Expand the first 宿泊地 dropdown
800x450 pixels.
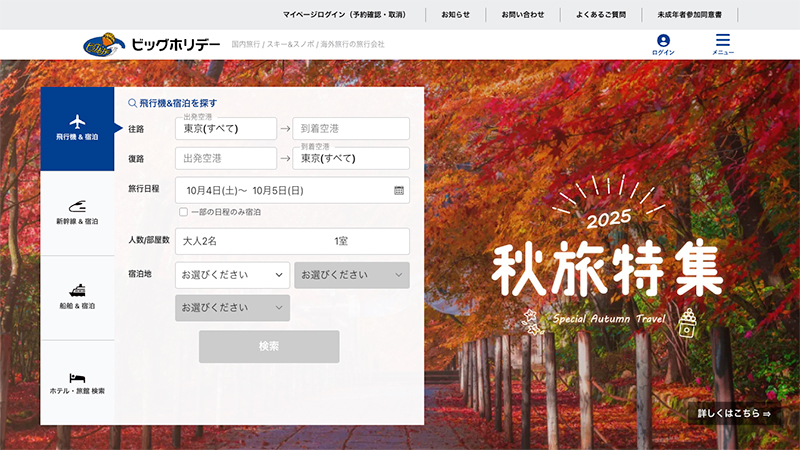tap(232, 275)
